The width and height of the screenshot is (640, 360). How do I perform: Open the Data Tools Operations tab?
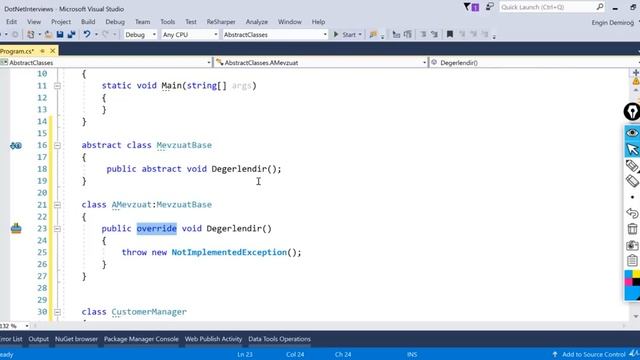pyautogui.click(x=280, y=339)
